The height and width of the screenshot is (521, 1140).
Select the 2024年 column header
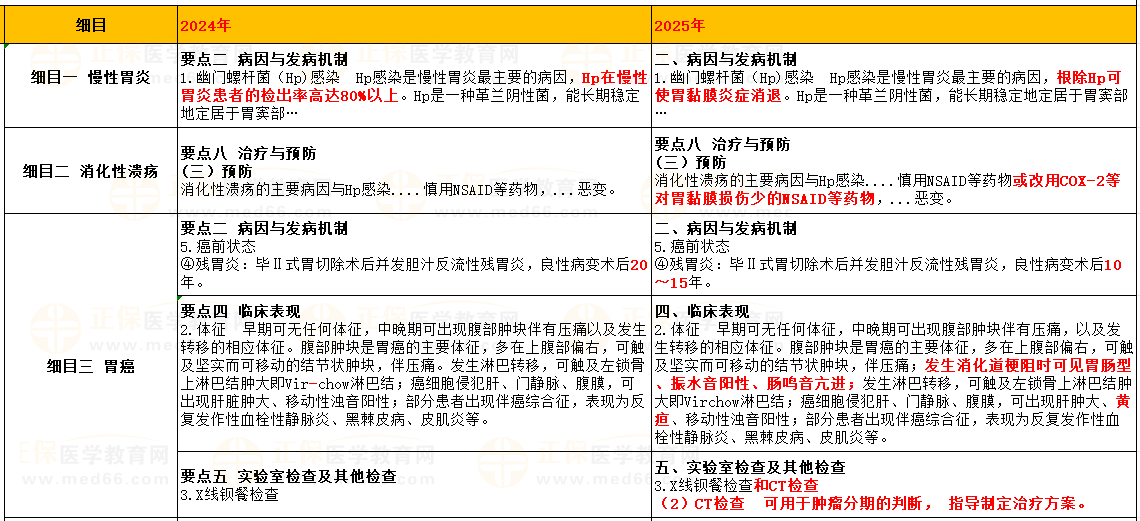tap(204, 25)
